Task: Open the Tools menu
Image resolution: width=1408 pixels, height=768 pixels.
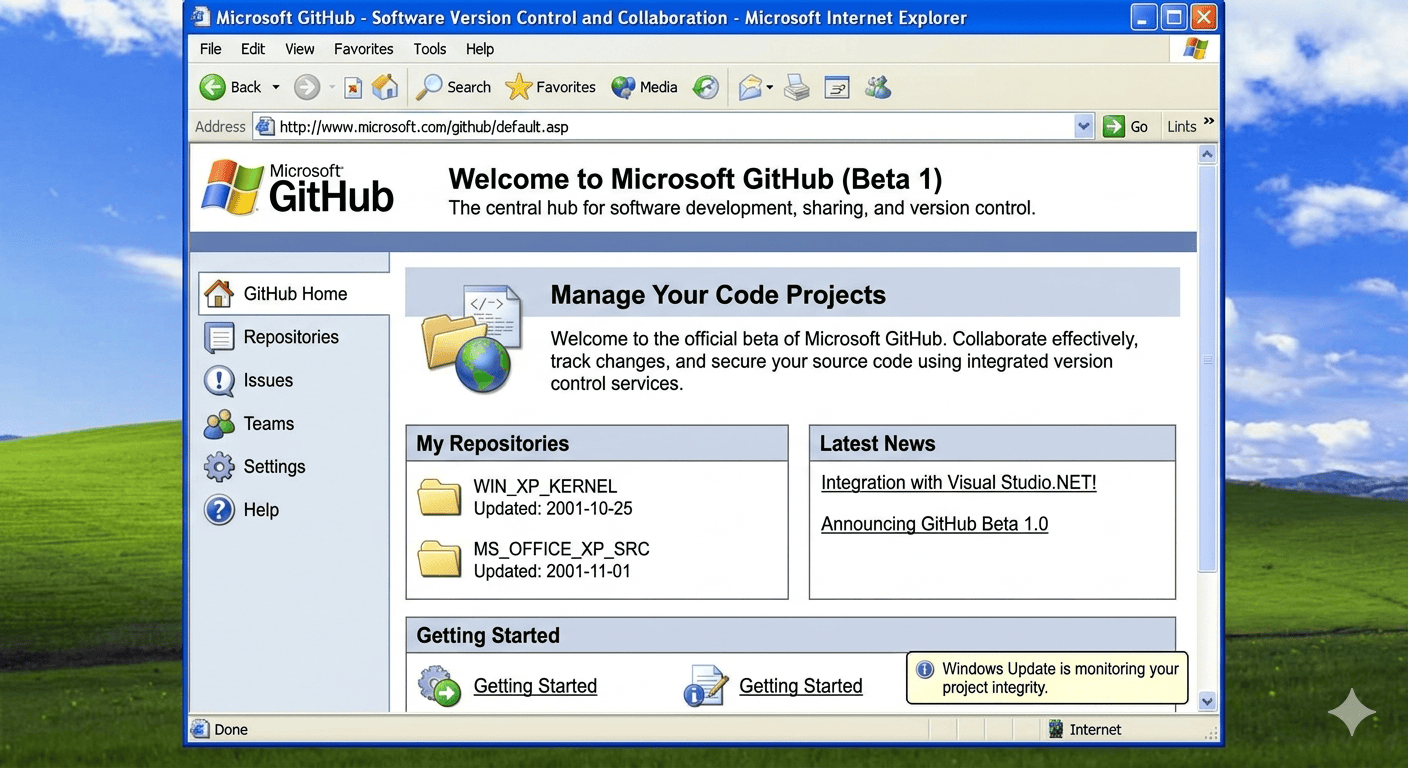Action: pos(430,49)
